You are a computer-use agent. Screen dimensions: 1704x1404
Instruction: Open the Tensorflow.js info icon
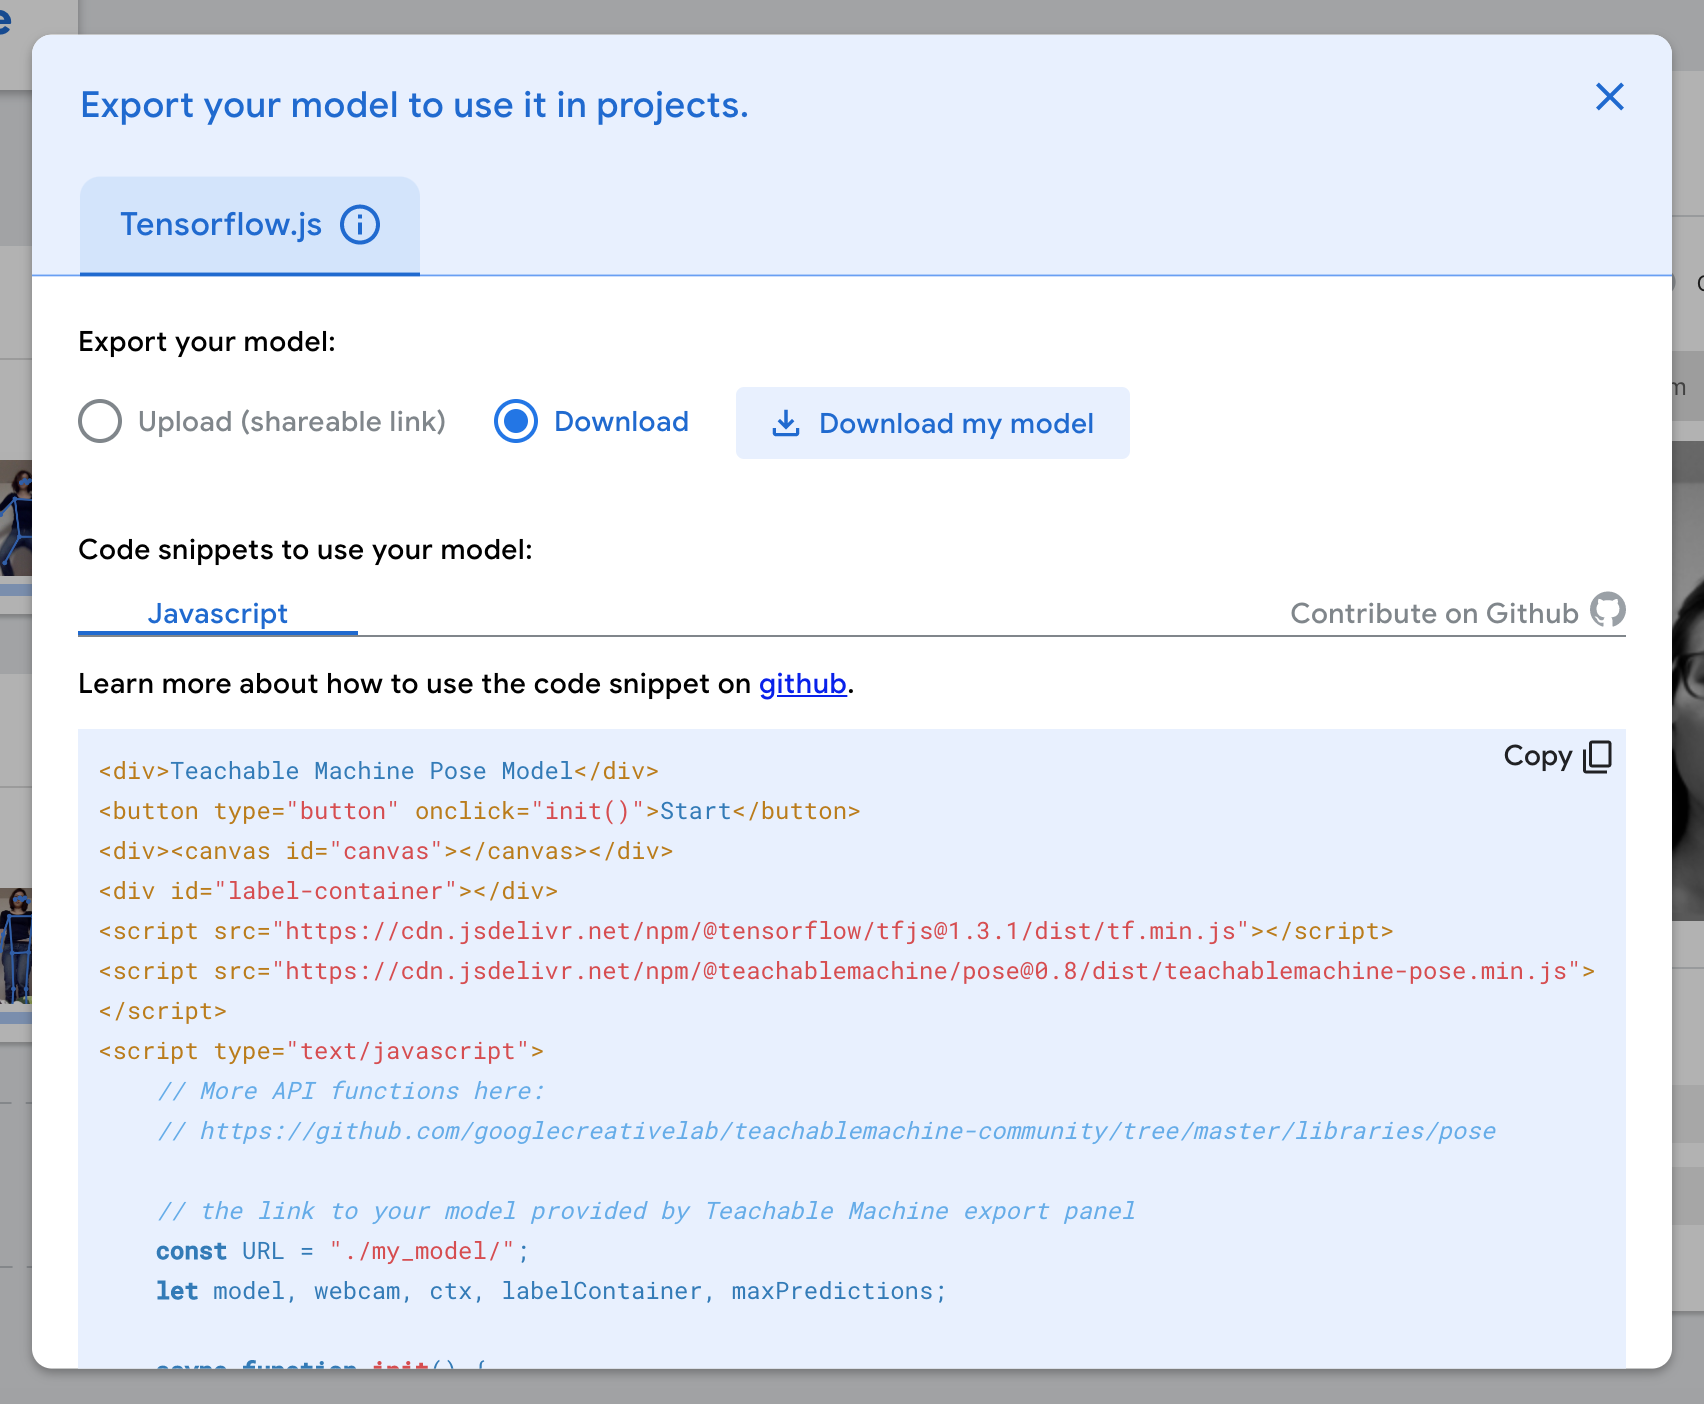click(x=360, y=224)
